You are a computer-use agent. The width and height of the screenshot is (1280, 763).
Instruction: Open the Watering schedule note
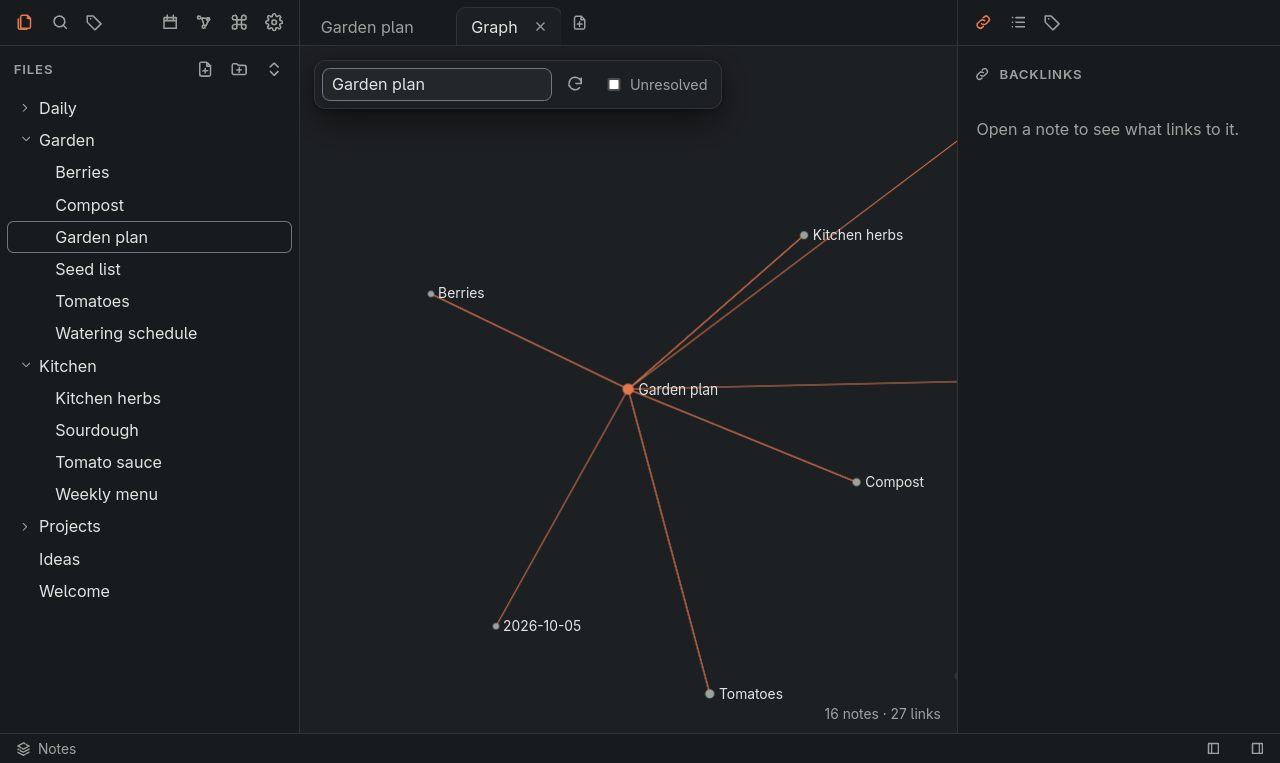pyautogui.click(x=149, y=333)
